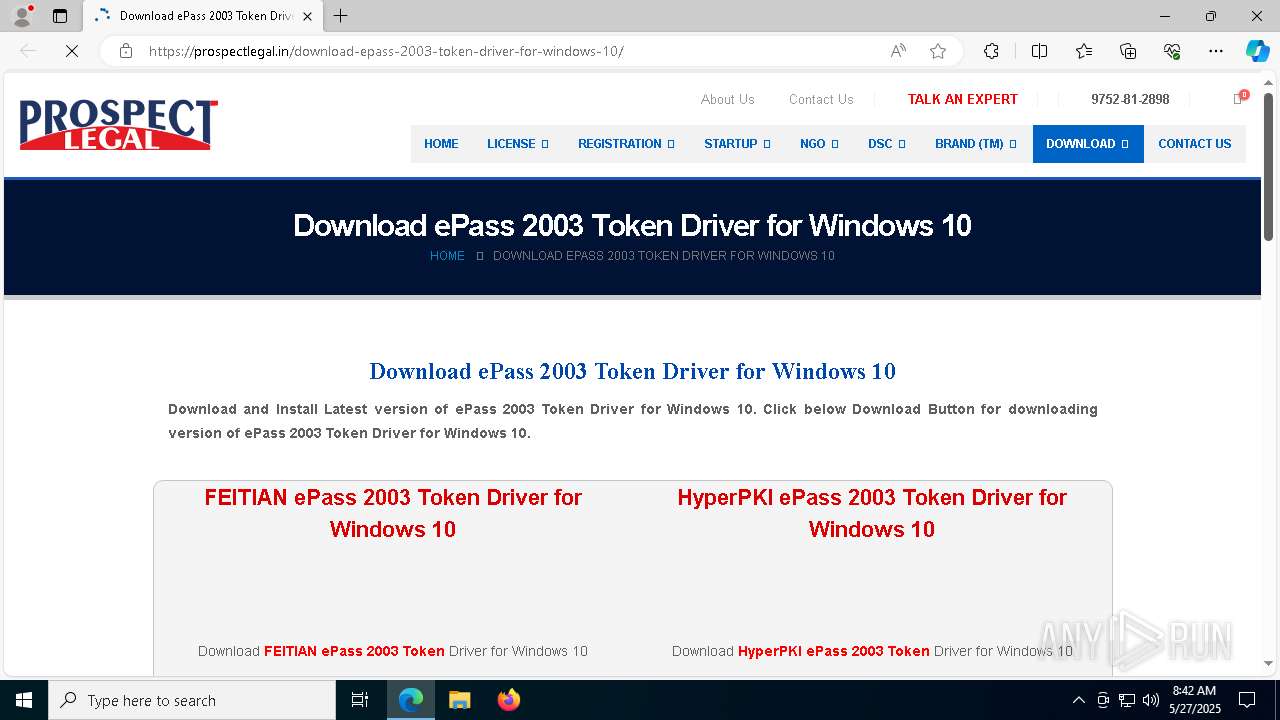Open the Favorites list
Screen dimensions: 1280x720
1084,51
